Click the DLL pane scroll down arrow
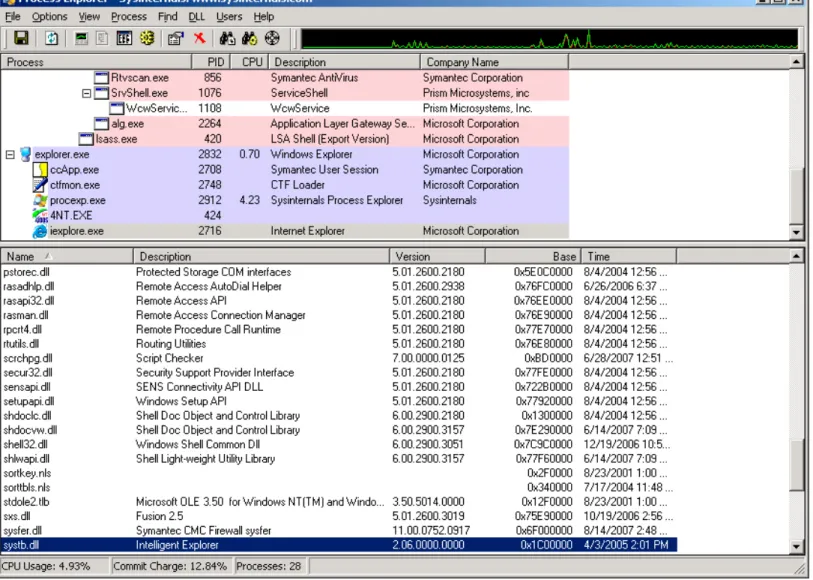 pos(796,546)
